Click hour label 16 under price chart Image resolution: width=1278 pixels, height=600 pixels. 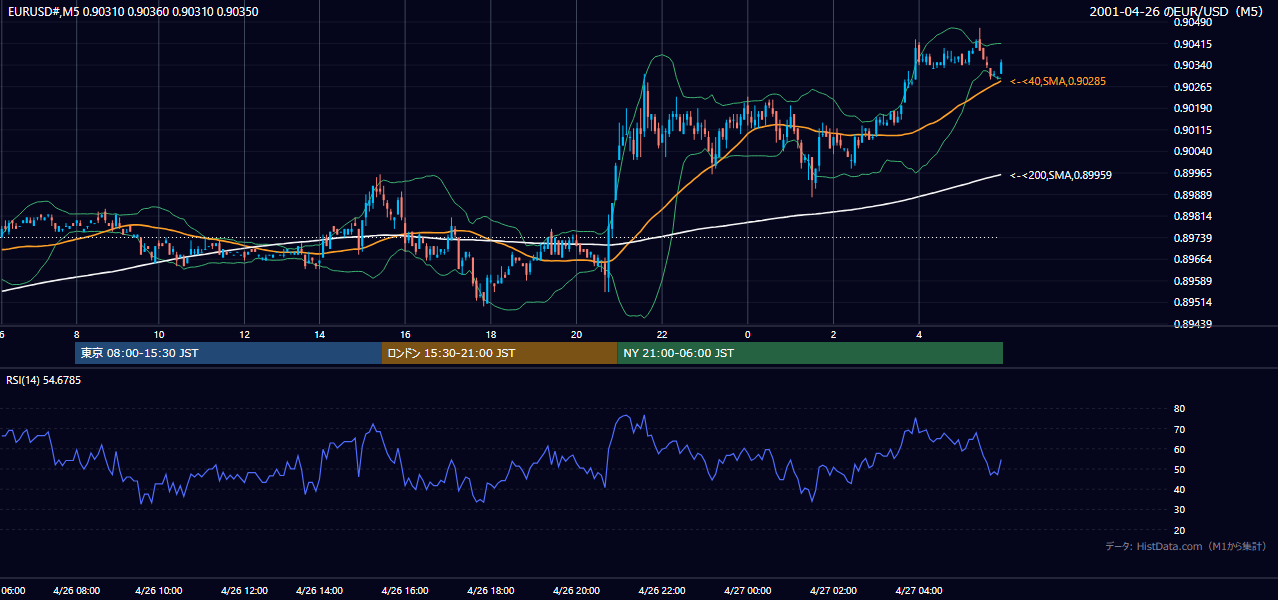click(x=405, y=334)
